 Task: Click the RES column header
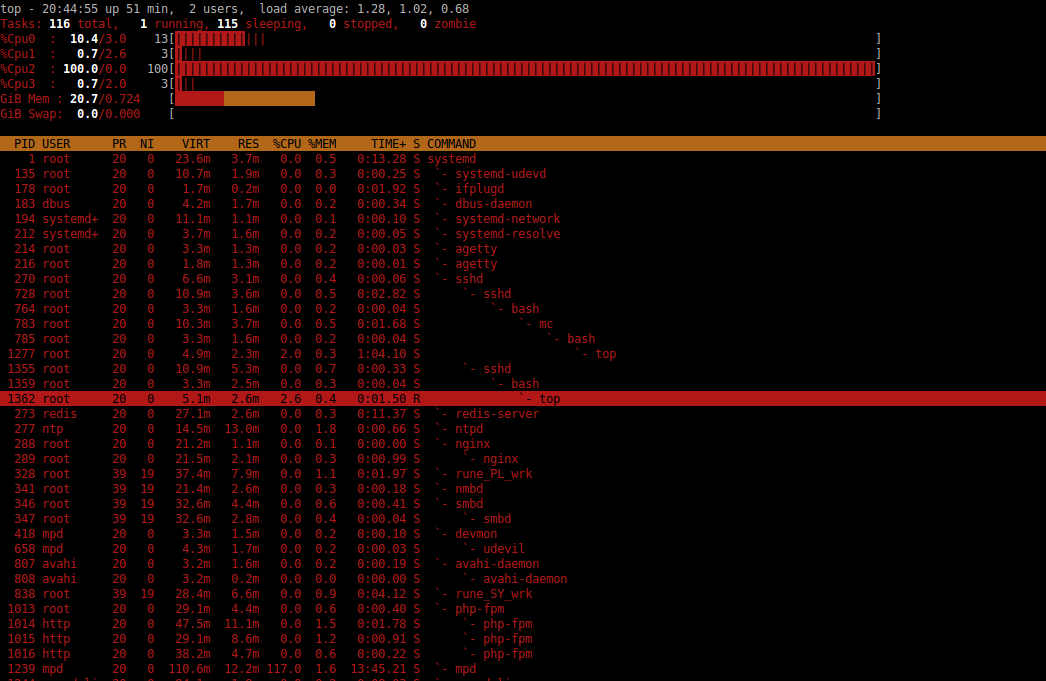pos(248,144)
